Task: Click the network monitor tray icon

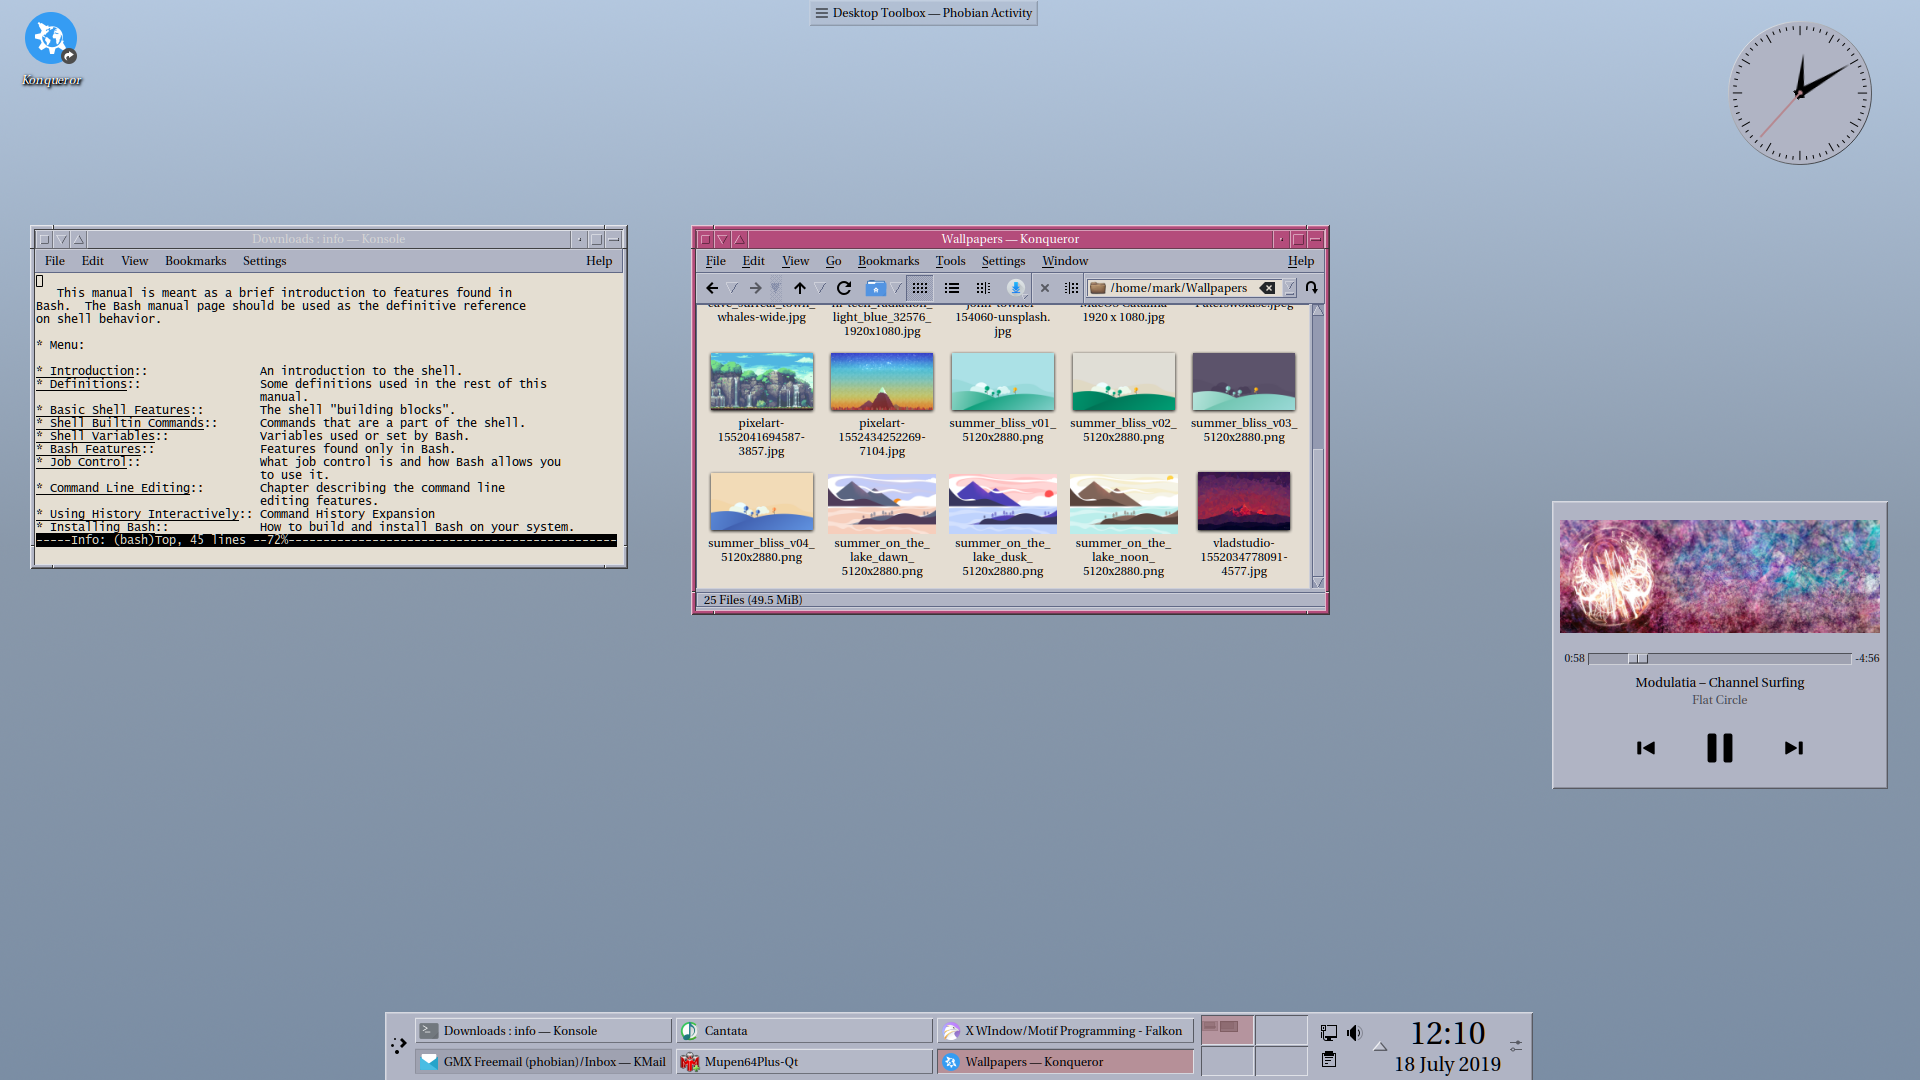Action: click(x=1329, y=1033)
